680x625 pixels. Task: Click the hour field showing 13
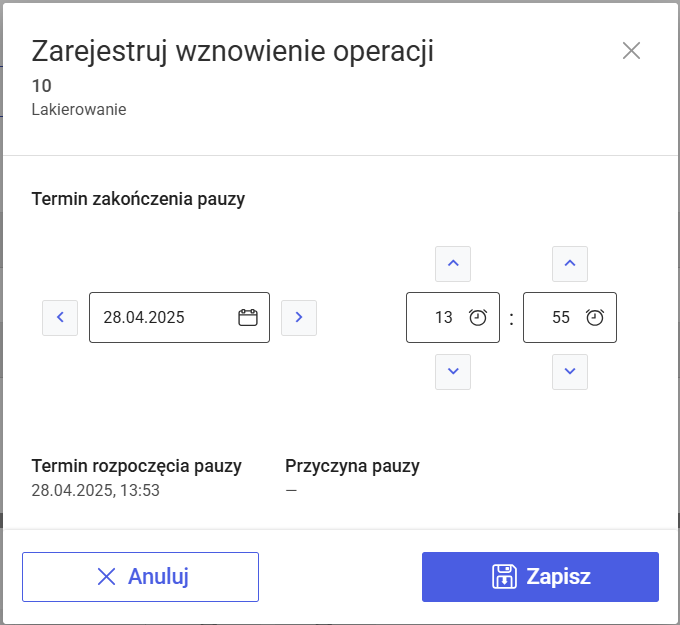click(441, 318)
